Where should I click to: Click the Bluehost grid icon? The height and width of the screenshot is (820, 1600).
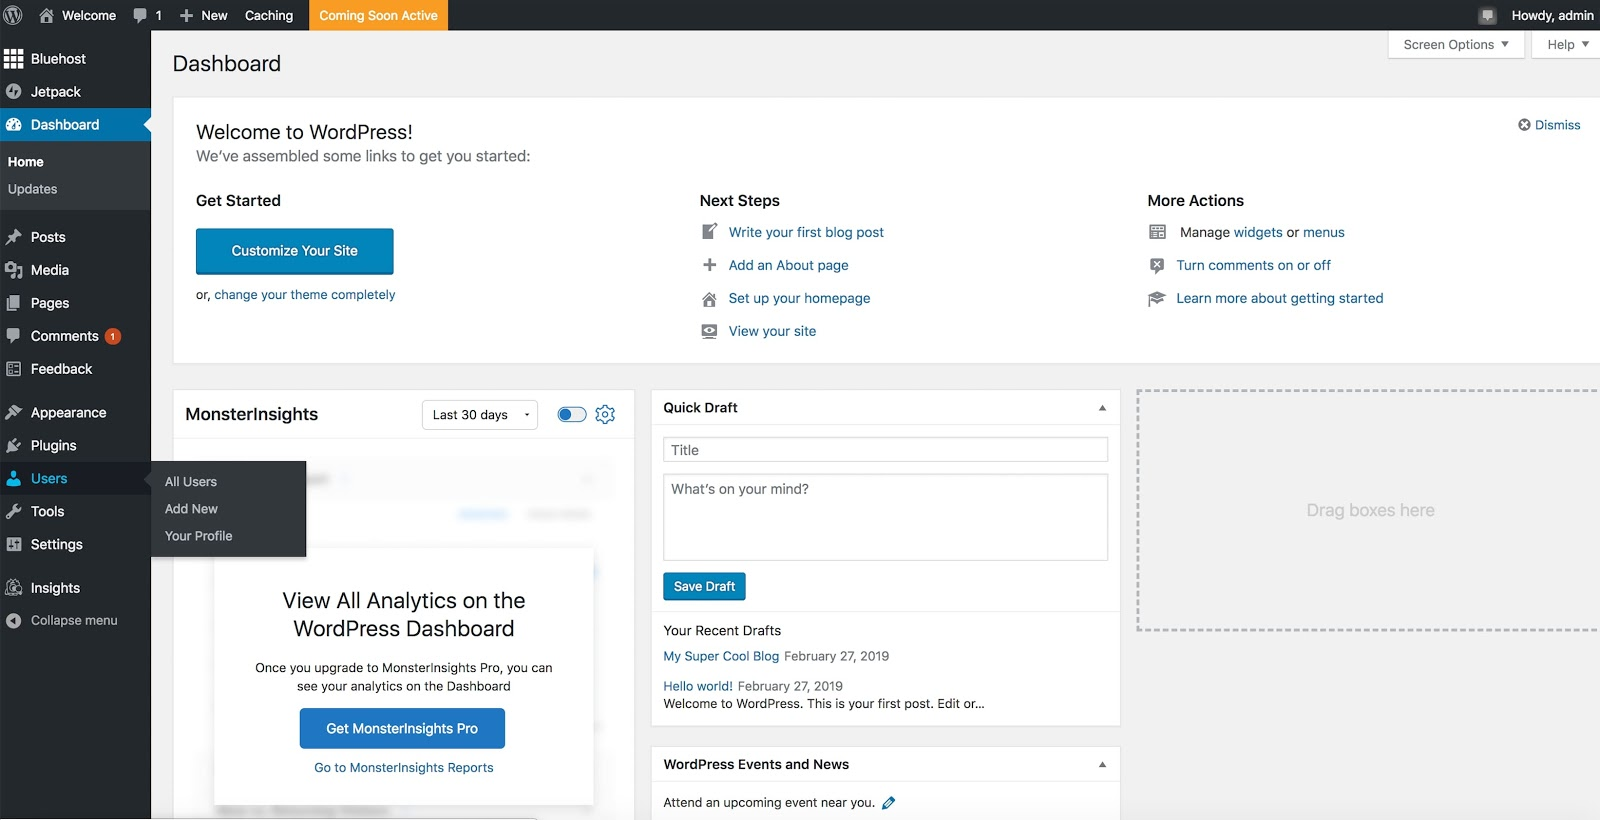[x=13, y=59]
